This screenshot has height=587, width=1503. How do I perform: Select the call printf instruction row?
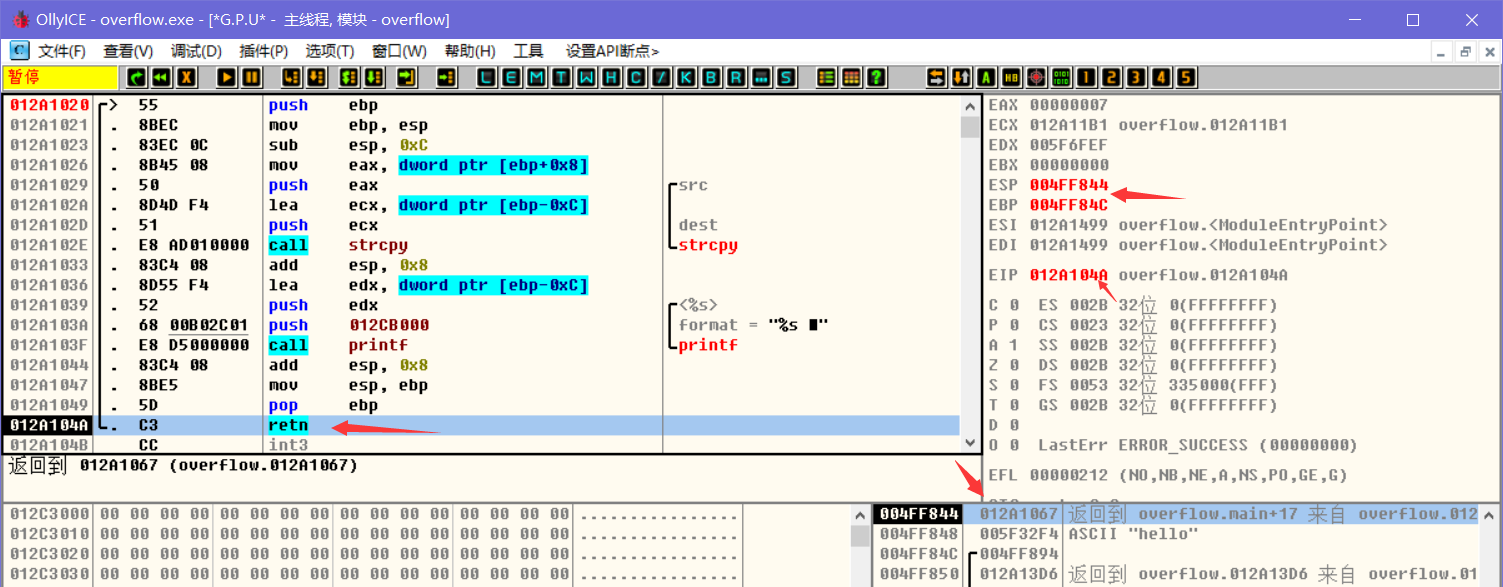pos(481,345)
